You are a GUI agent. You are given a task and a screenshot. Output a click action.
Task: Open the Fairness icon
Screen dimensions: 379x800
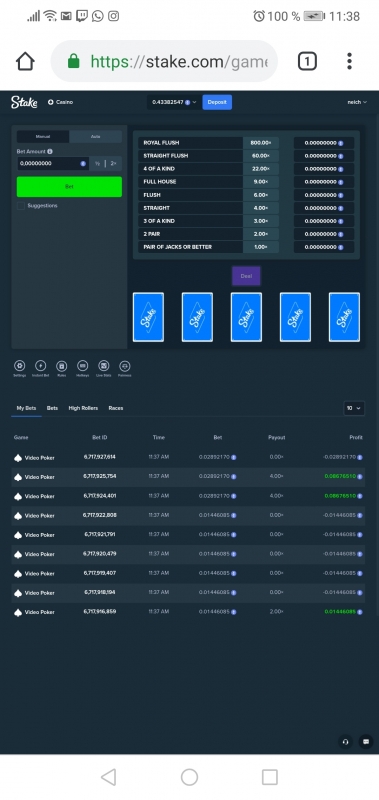pyautogui.click(x=124, y=366)
